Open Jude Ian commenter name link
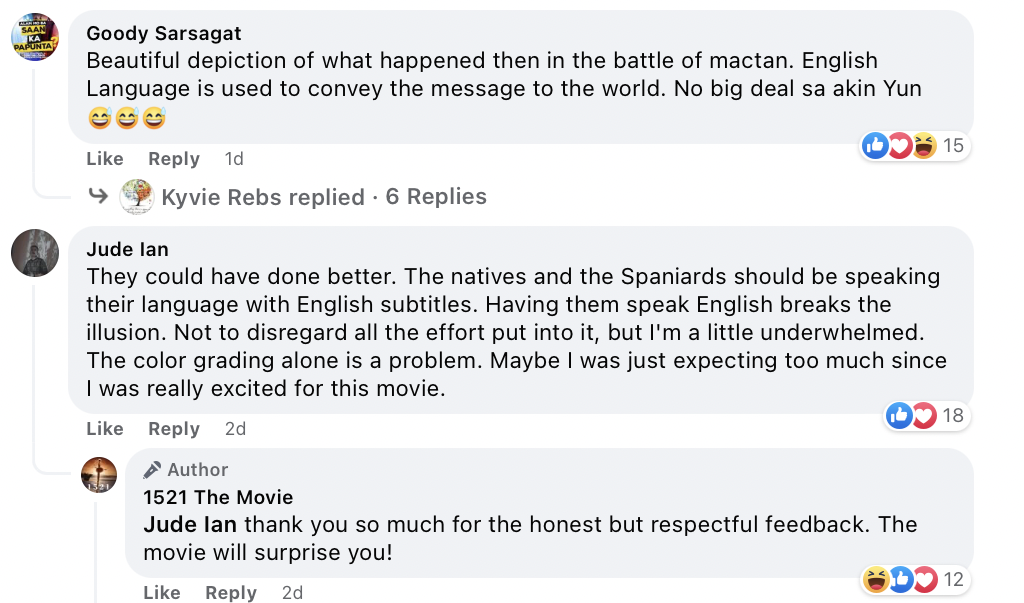Image resolution: width=1024 pixels, height=603 pixels. (127, 249)
